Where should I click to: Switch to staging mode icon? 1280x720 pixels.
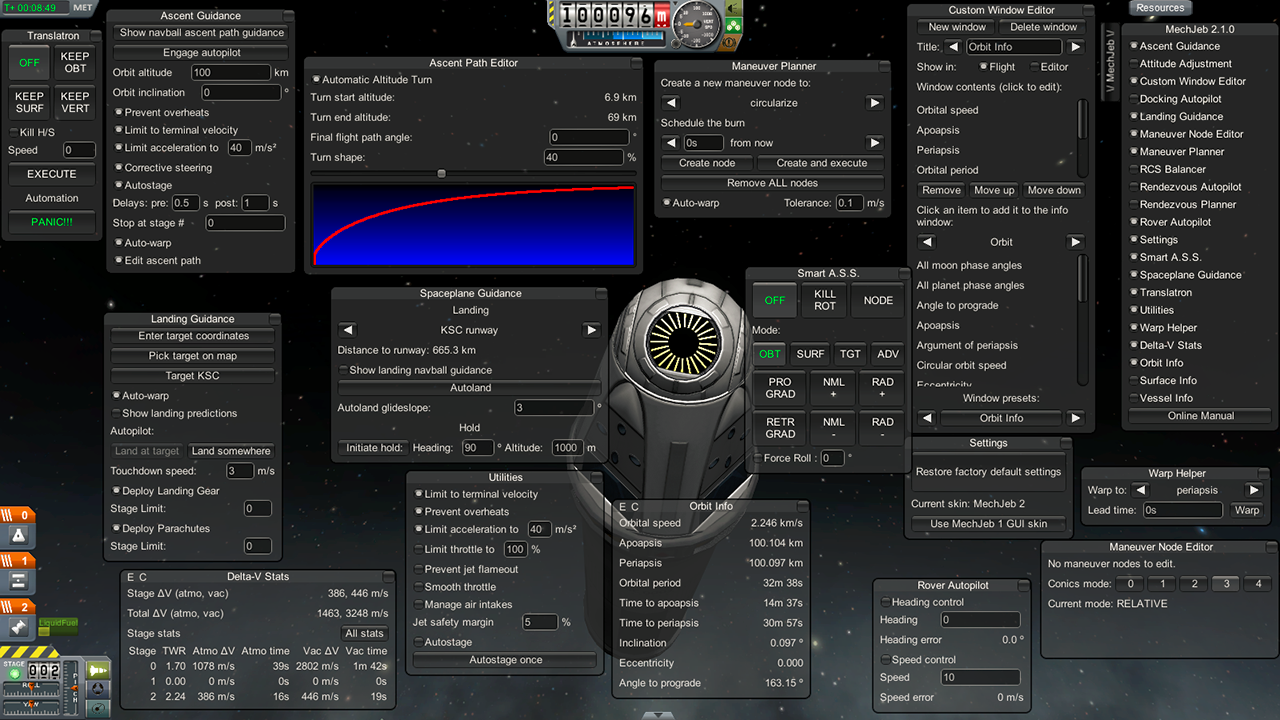click(99, 671)
